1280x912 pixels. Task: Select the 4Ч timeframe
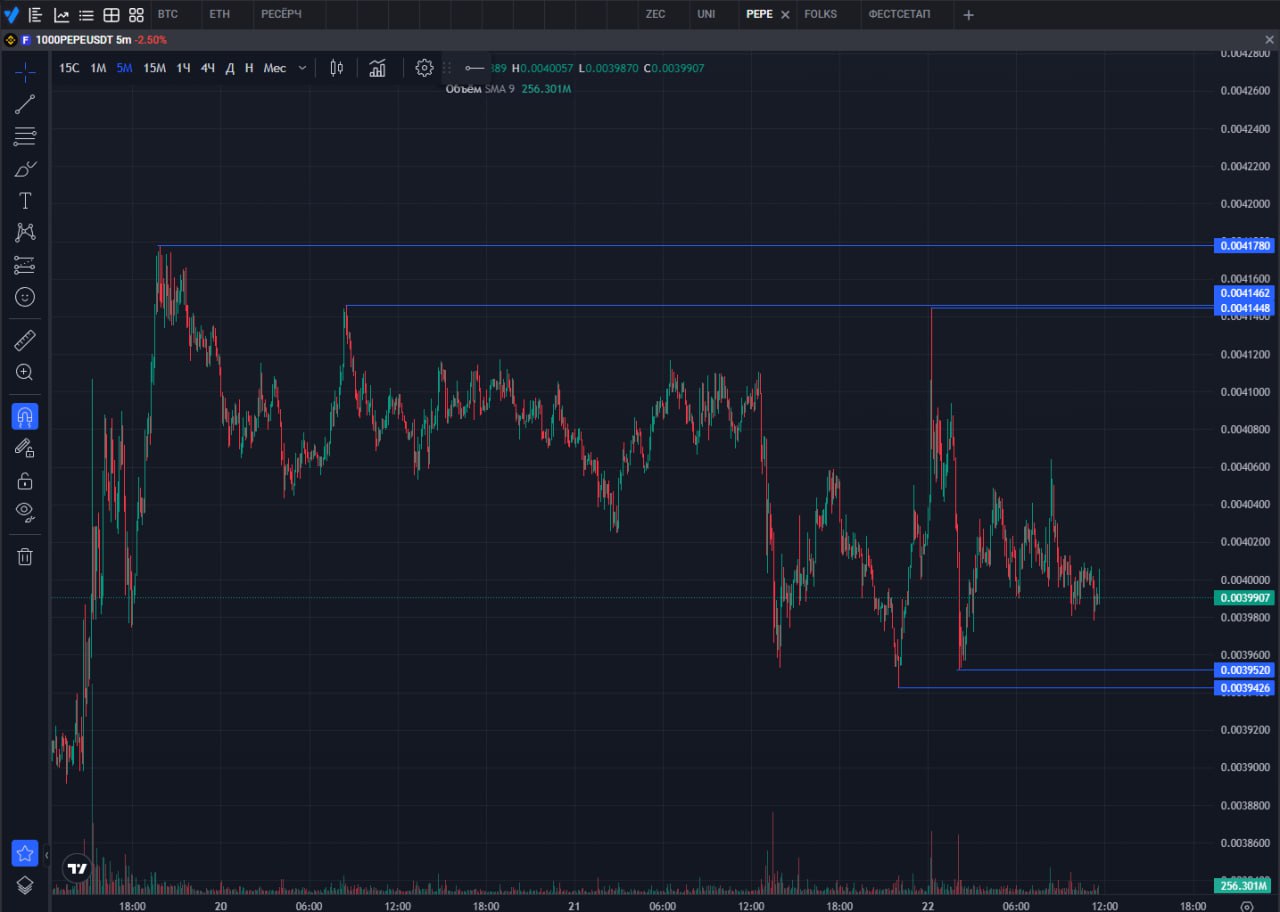click(207, 68)
